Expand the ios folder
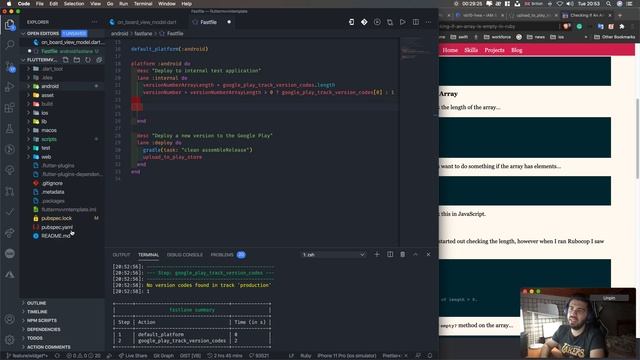 [44, 113]
